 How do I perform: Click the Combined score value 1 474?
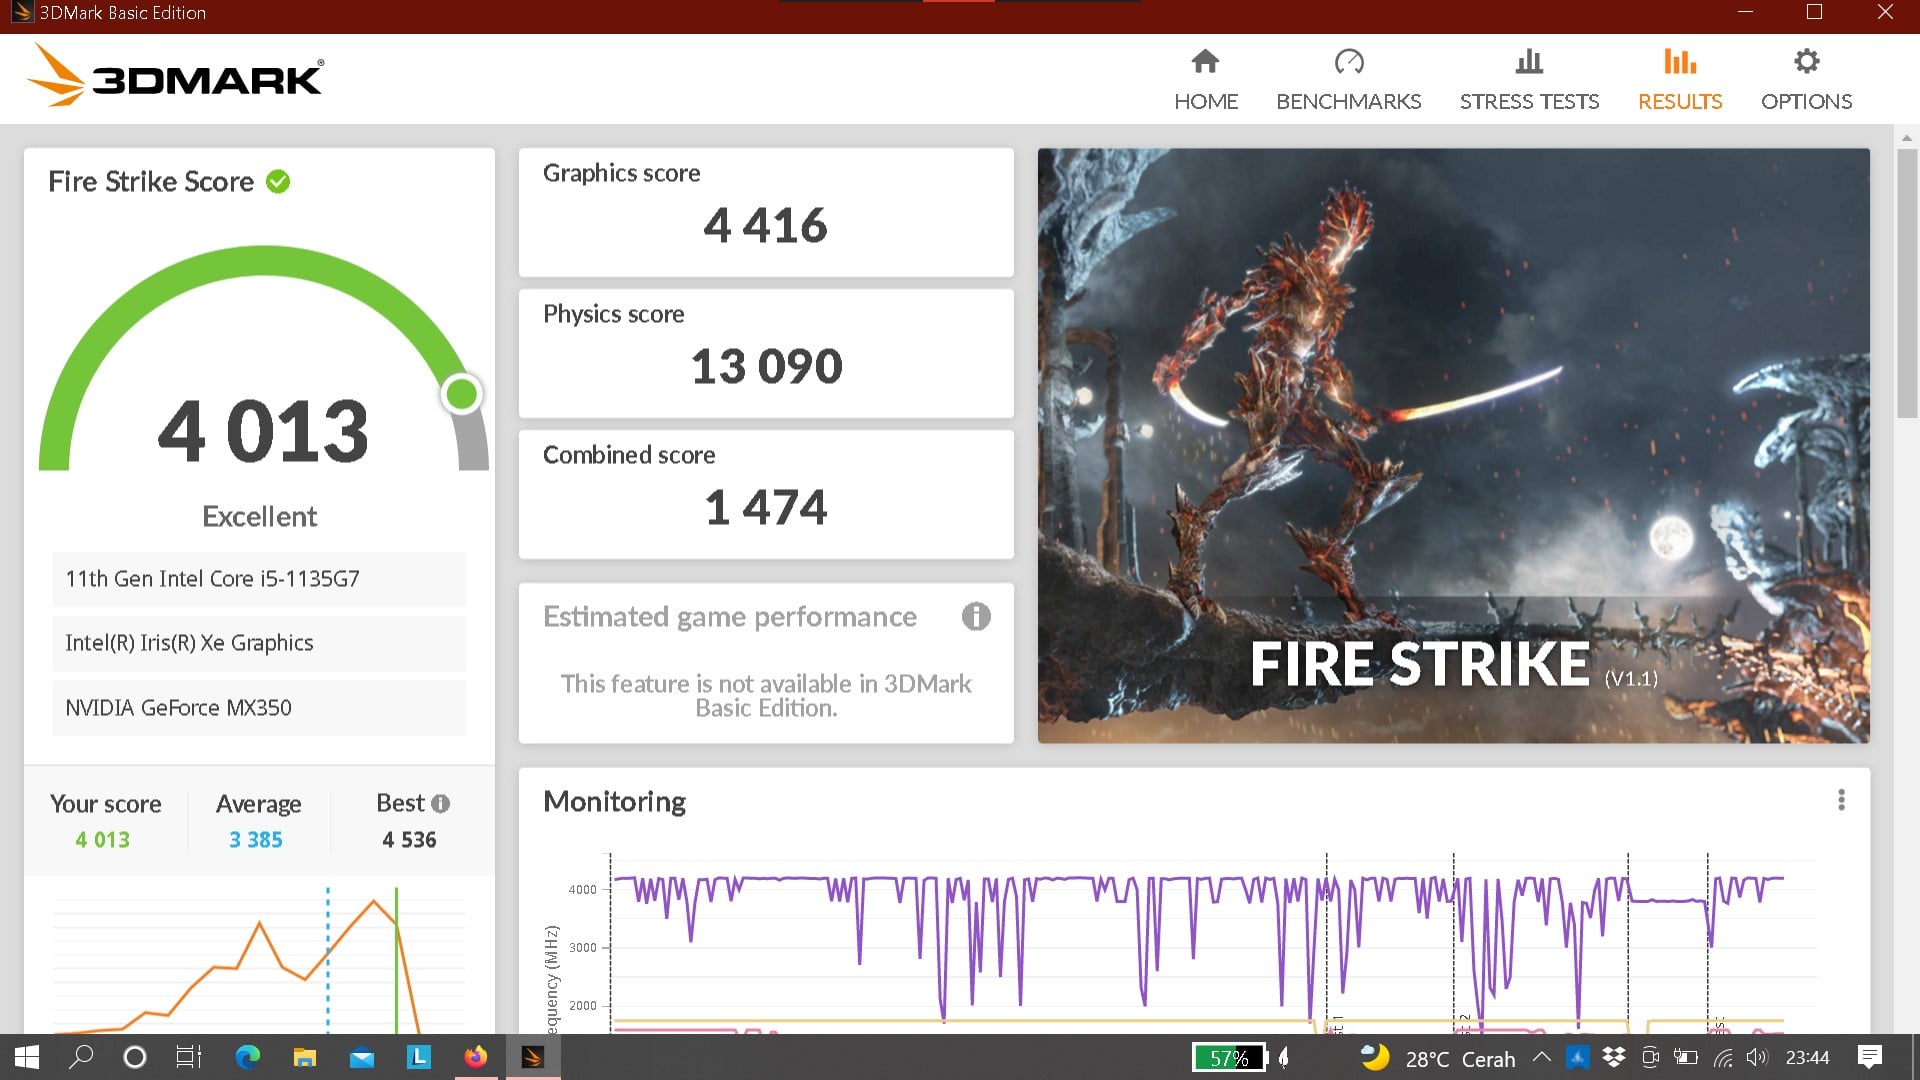pos(766,507)
